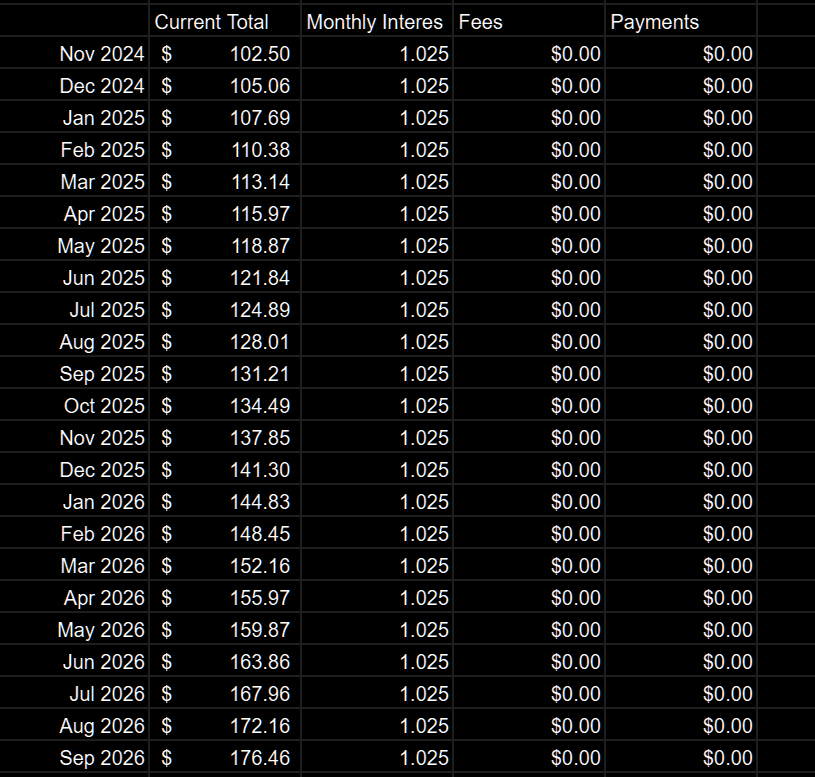Click the Feb 2026 date cell
The width and height of the screenshot is (815, 777).
coord(74,534)
